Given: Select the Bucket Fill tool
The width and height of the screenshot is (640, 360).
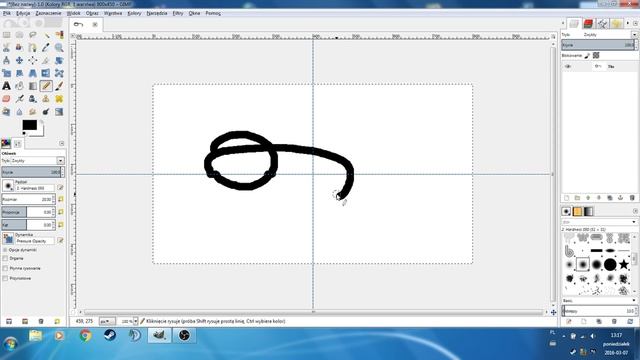Looking at the screenshot, I should click(x=20, y=86).
